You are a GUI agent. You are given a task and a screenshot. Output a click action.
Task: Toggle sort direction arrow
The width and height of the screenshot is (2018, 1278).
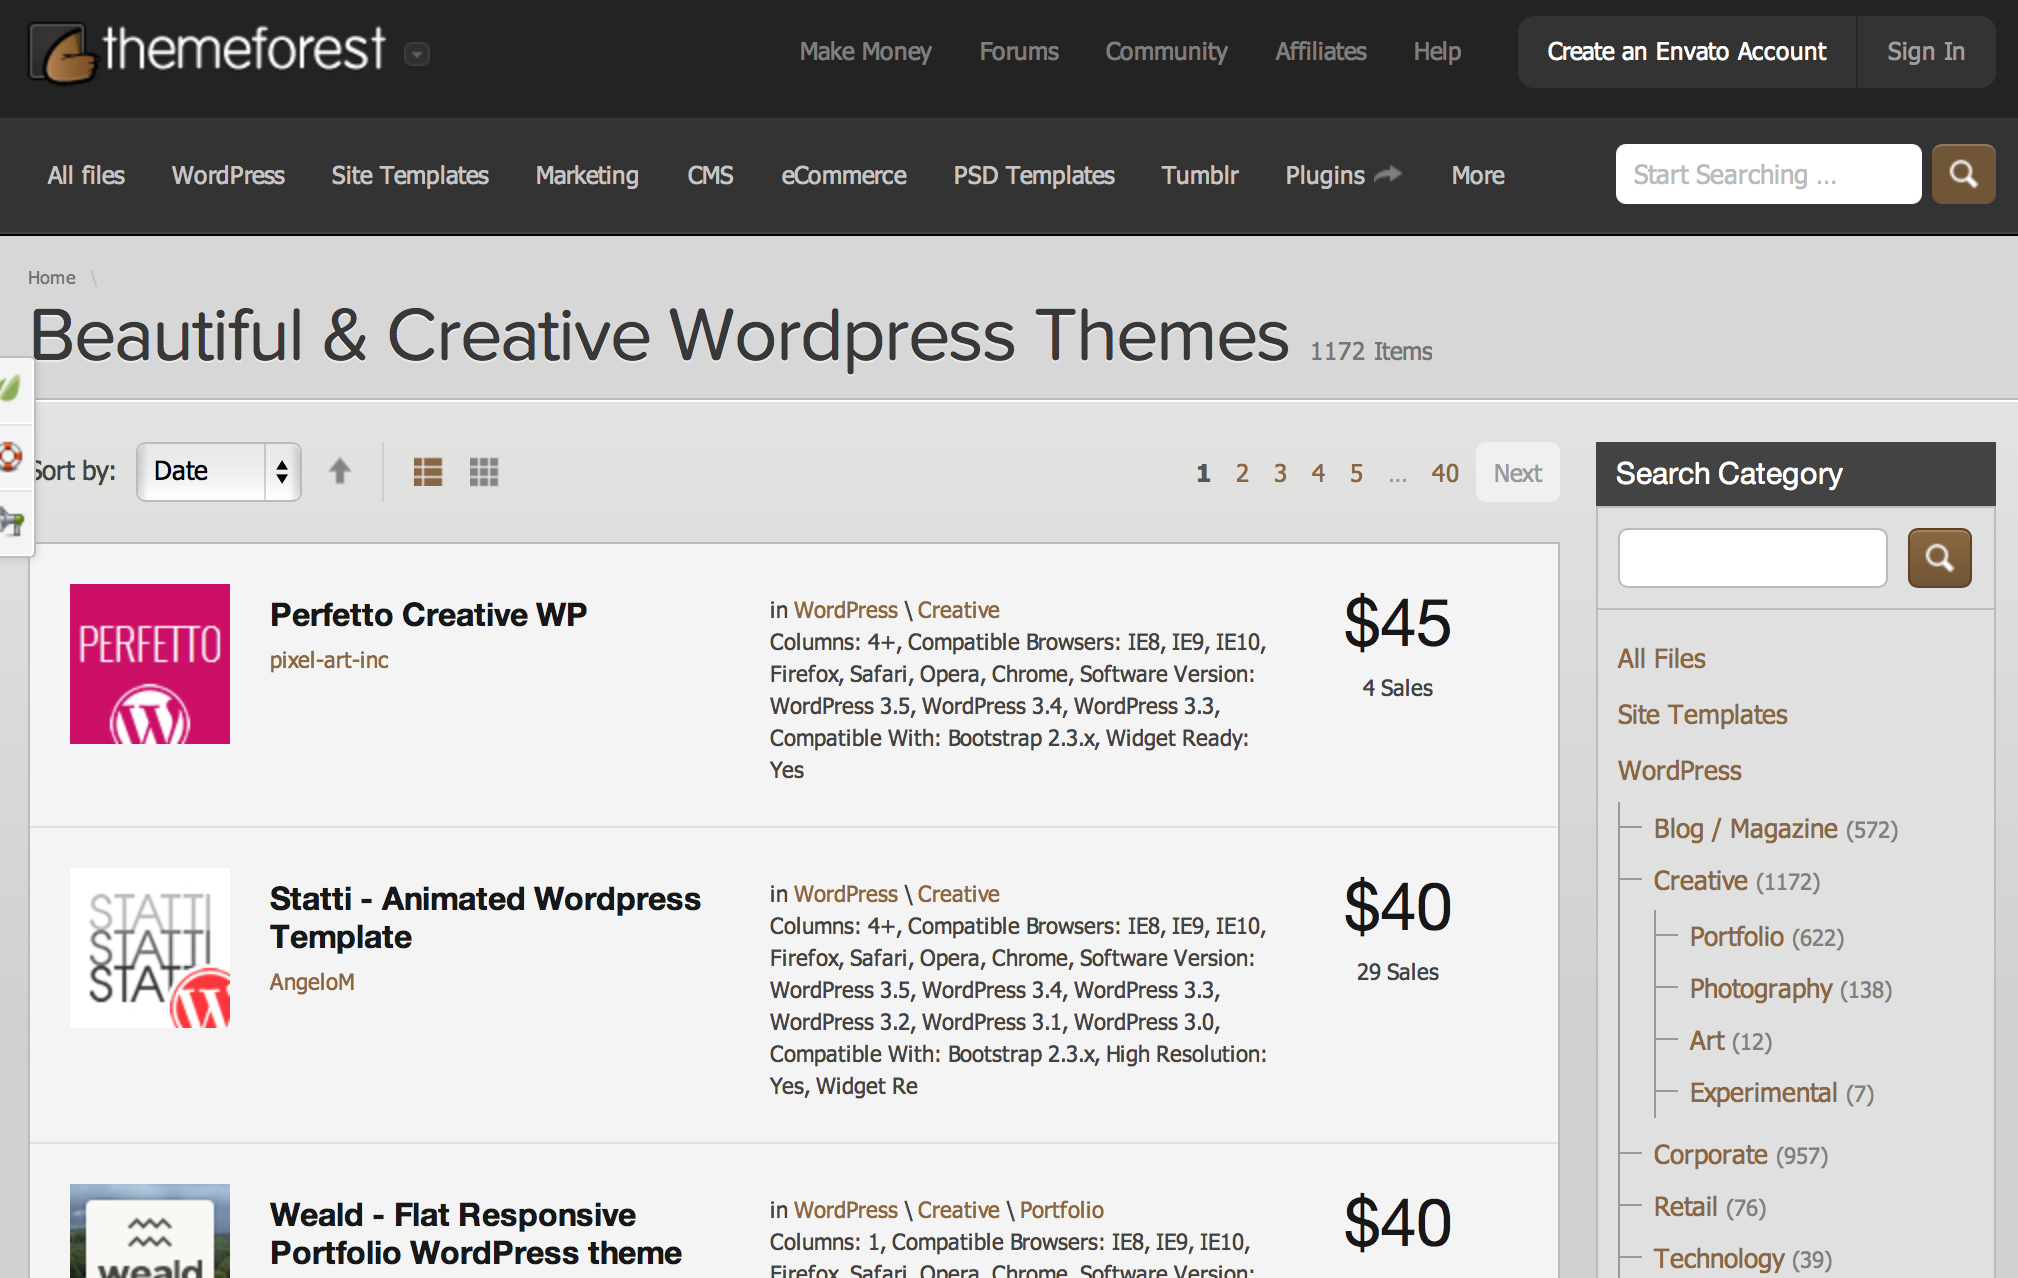point(340,471)
